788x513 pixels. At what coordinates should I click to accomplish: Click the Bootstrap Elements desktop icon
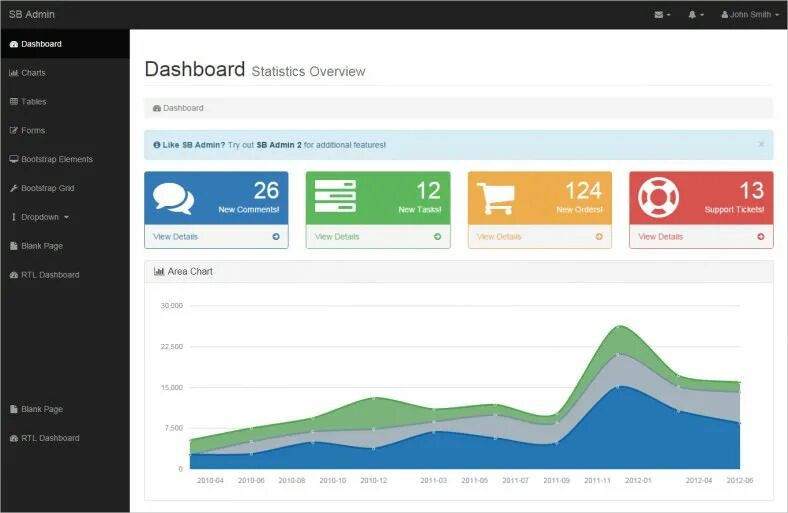tap(14, 159)
